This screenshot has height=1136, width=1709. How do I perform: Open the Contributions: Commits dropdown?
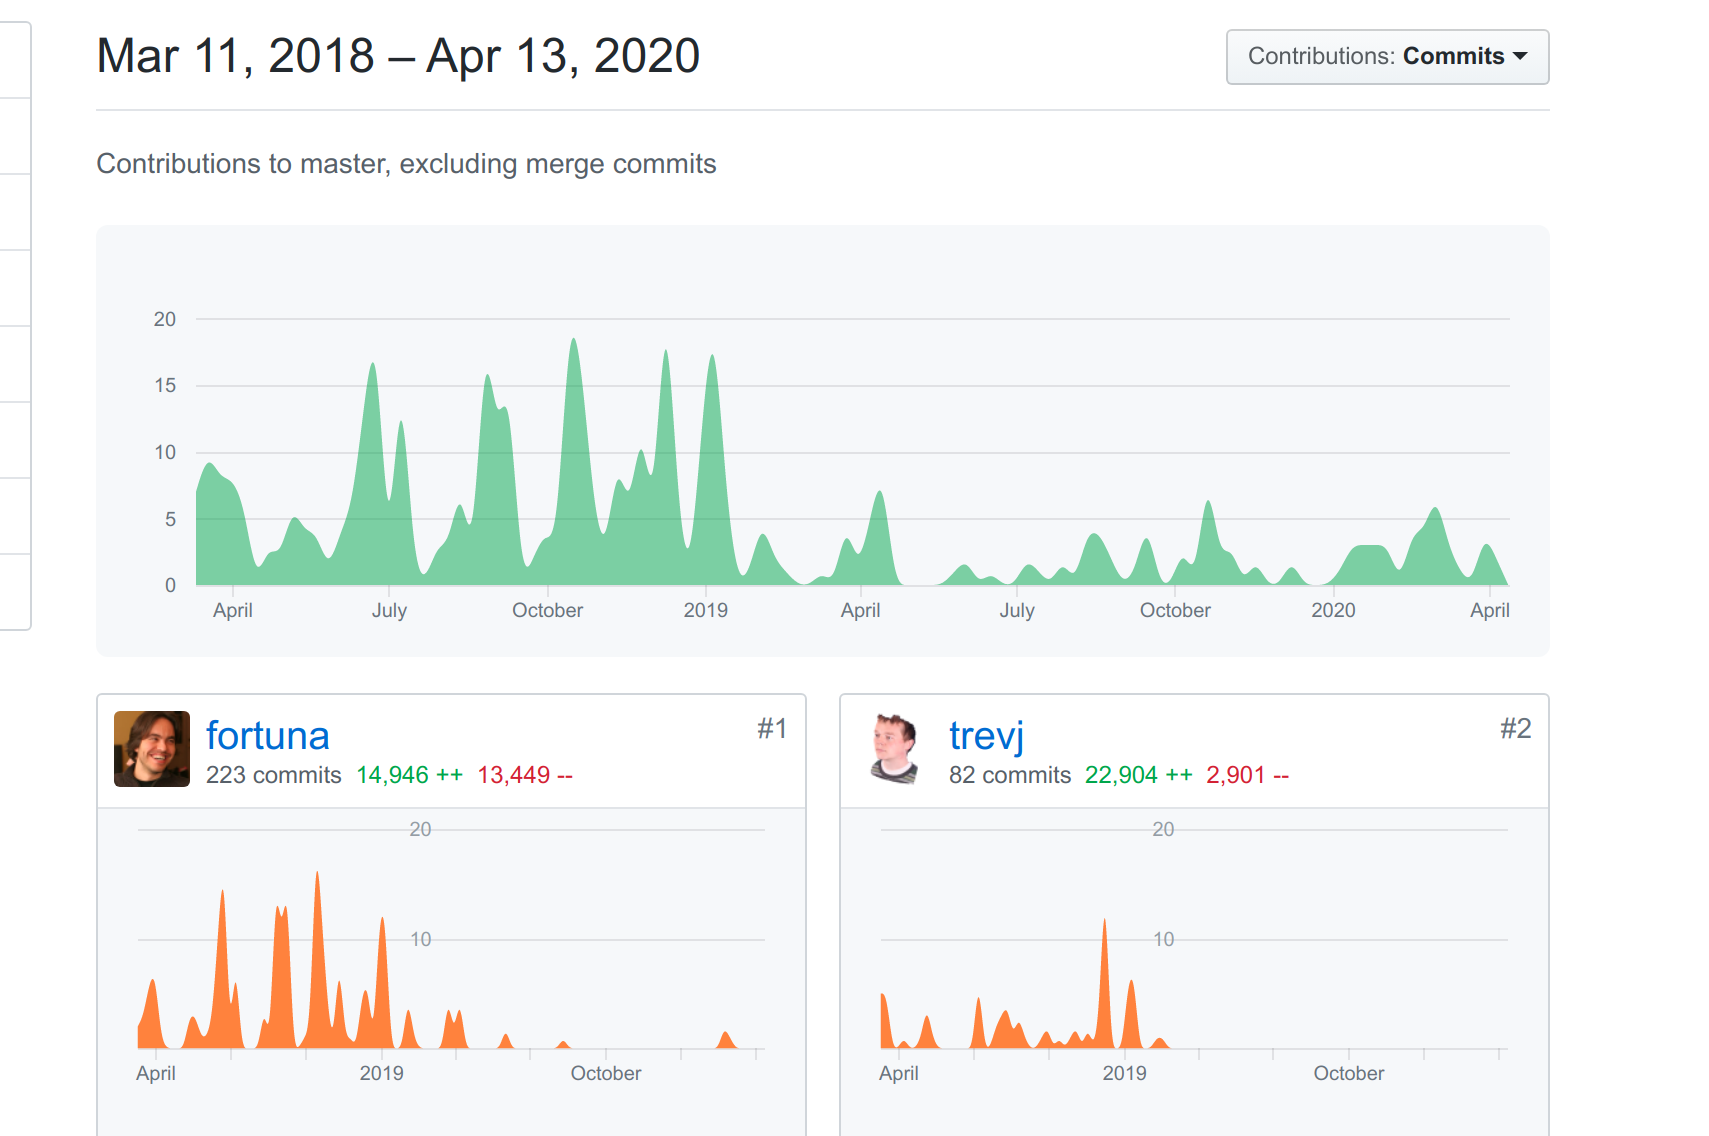tap(1387, 57)
